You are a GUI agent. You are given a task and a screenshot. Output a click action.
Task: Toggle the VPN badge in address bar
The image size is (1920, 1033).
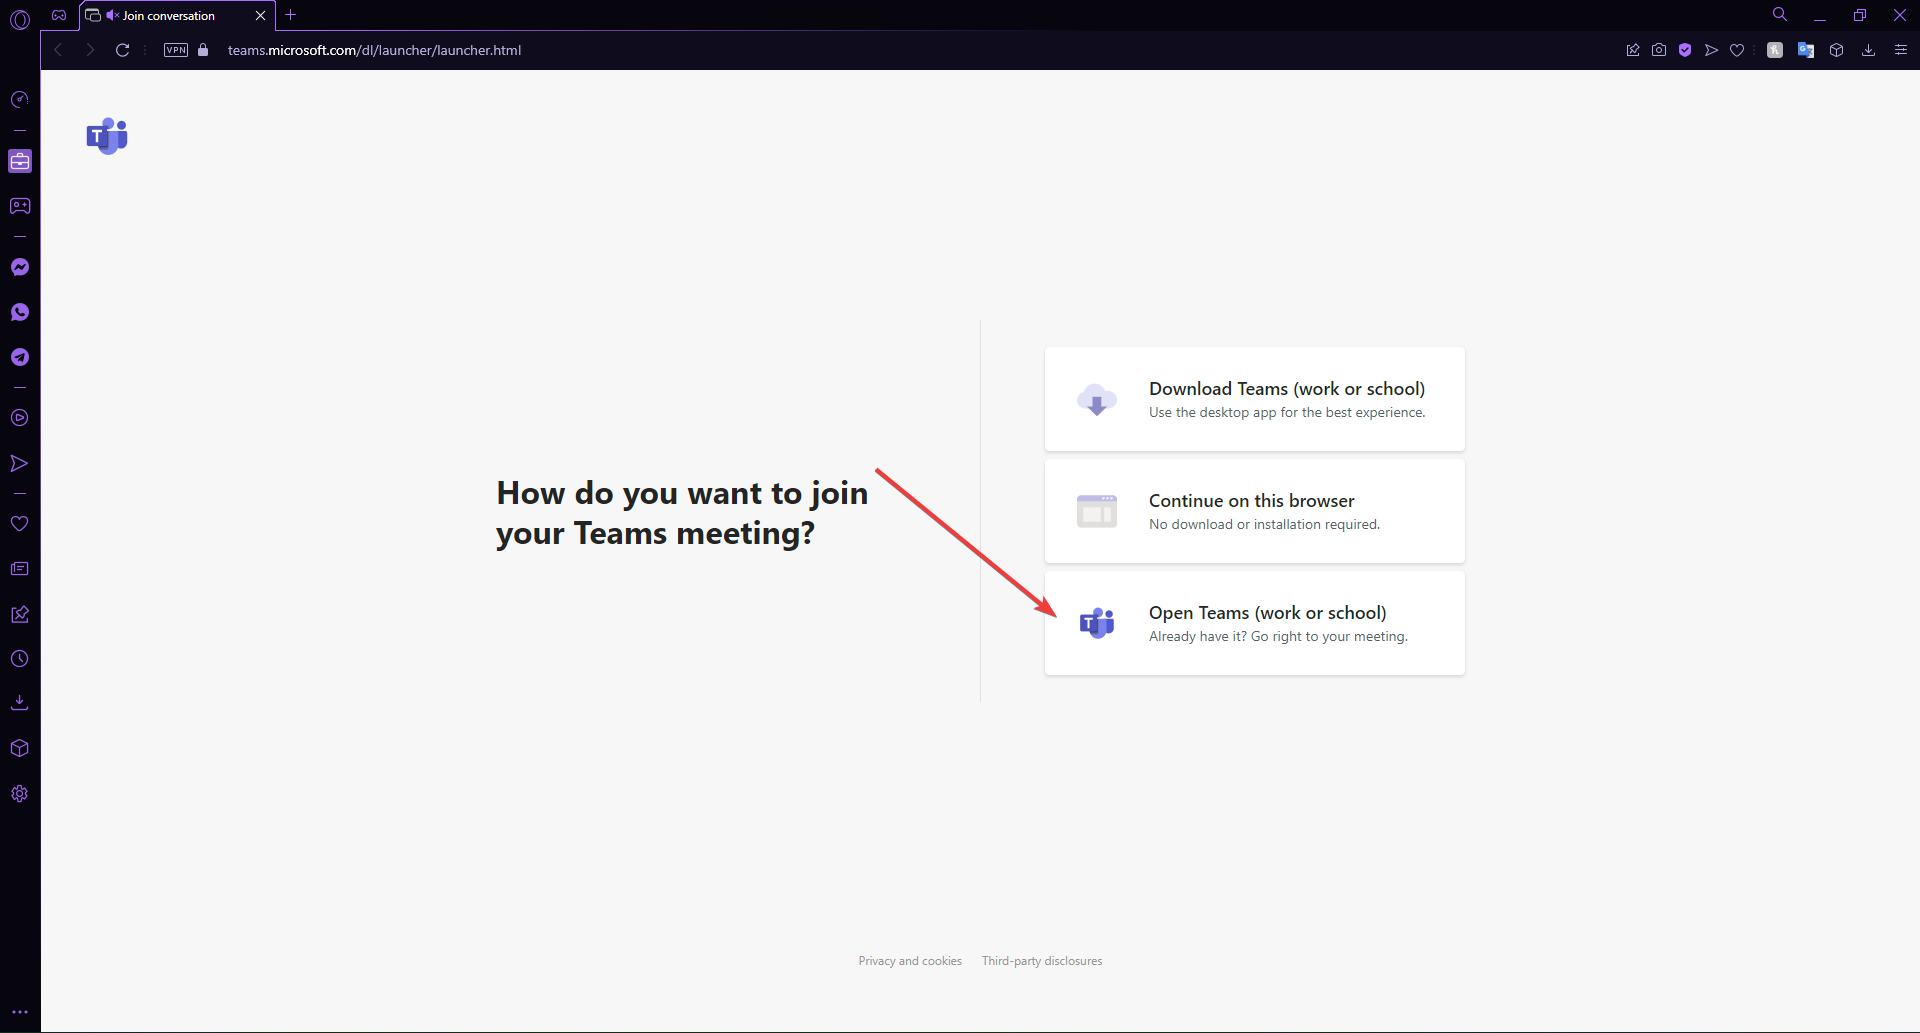tap(176, 50)
